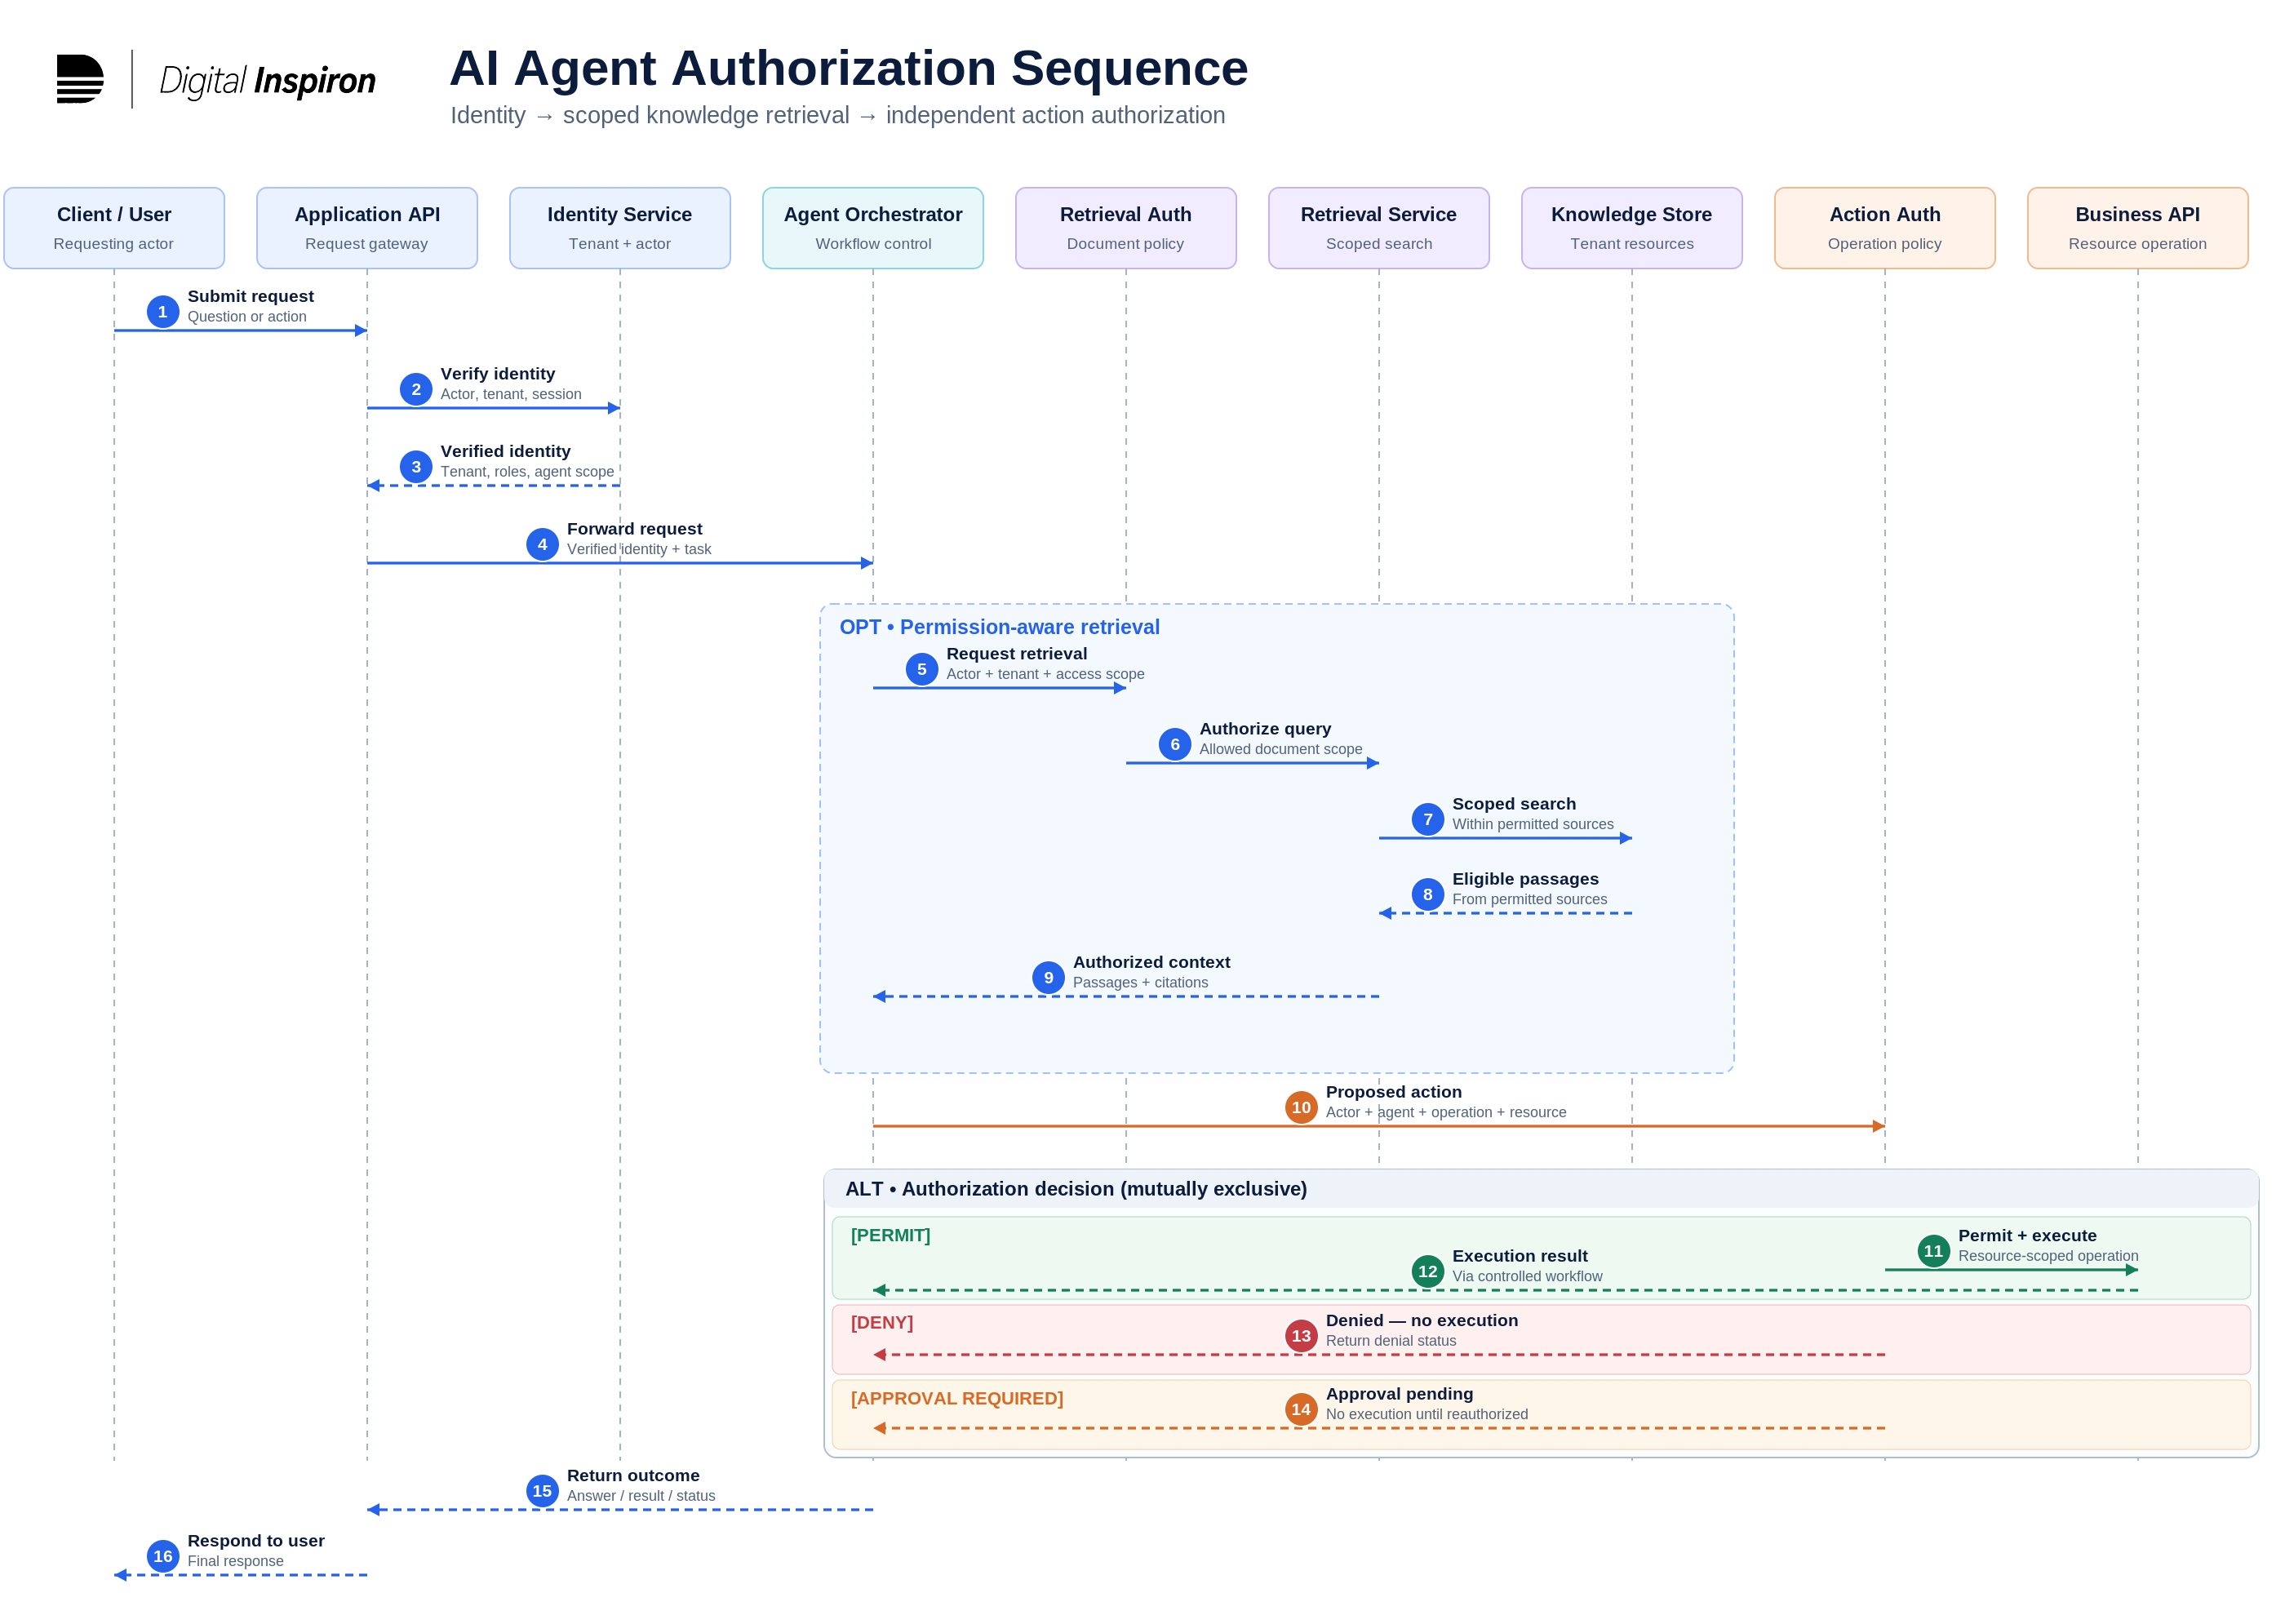Select the "Agent Orchestrator" participant box
Image resolution: width=2285 pixels, height=1624 pixels.
873,228
